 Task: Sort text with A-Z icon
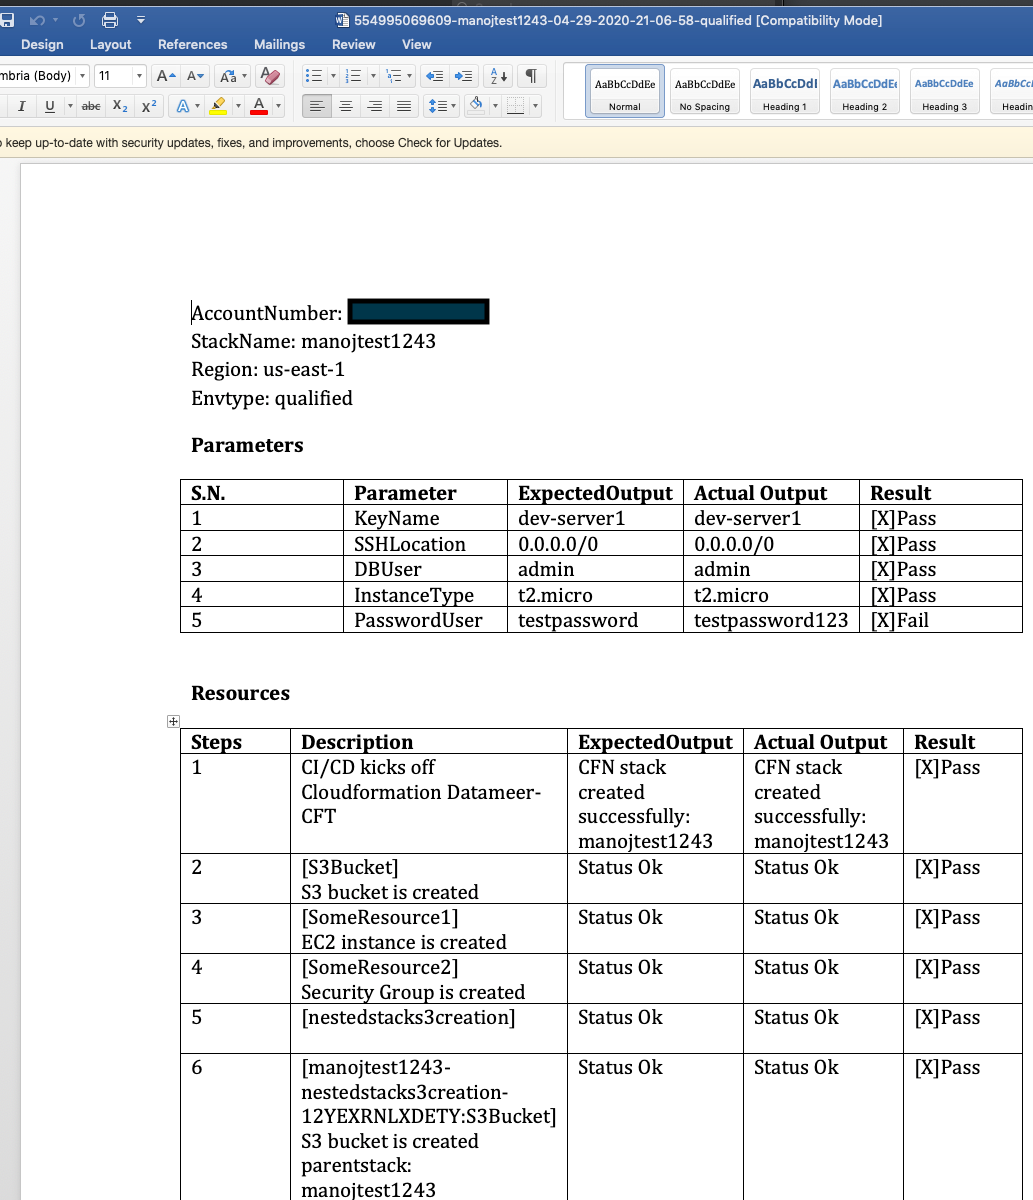497,76
